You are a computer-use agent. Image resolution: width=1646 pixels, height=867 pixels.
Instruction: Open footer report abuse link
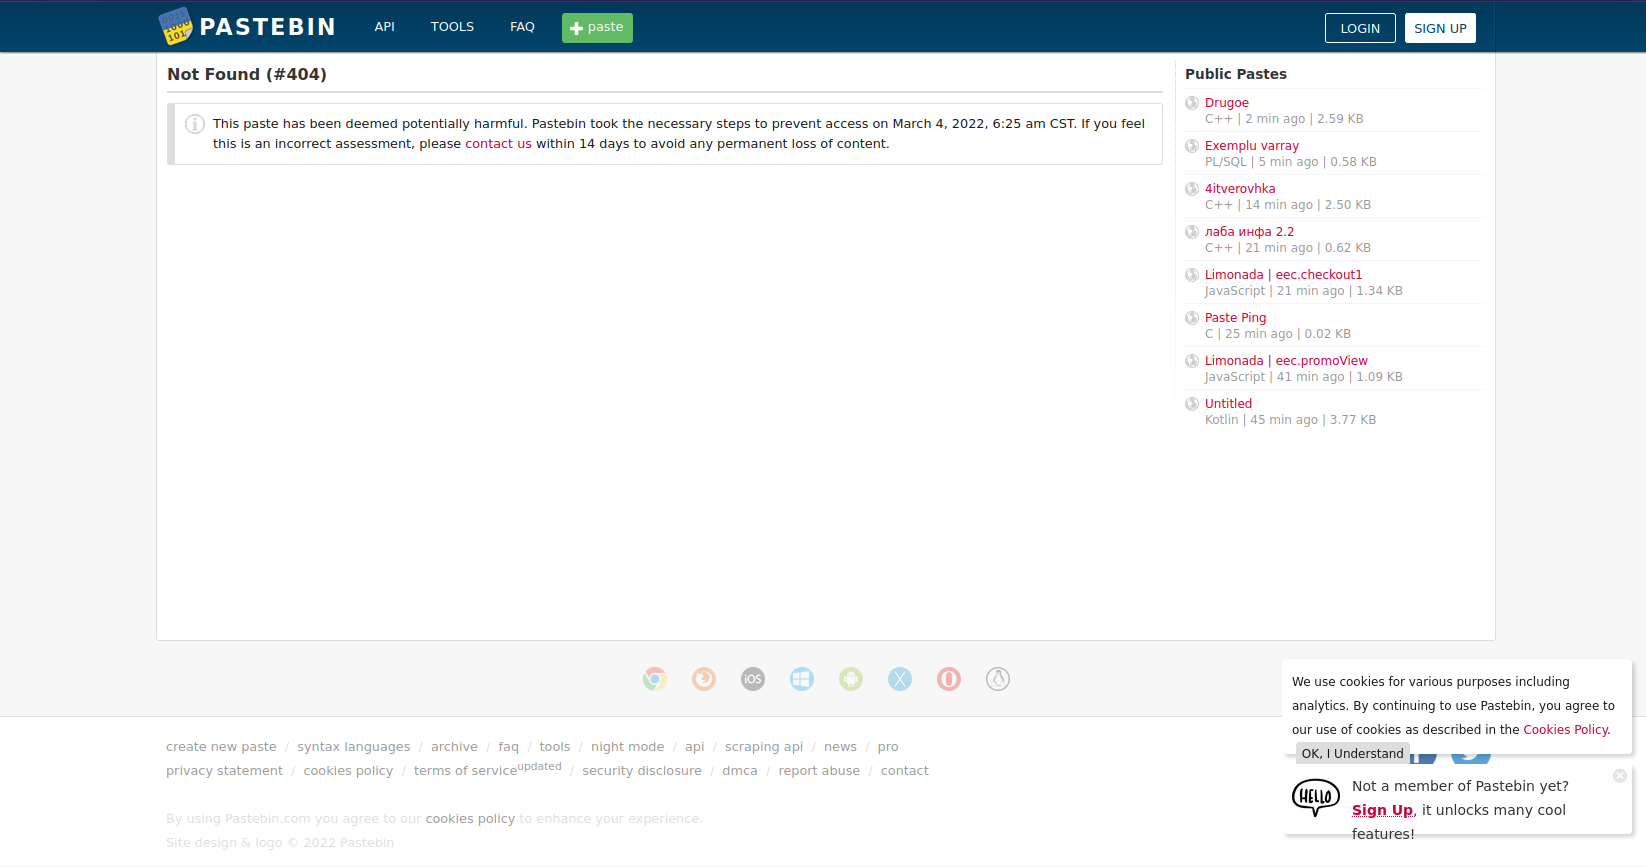click(x=819, y=771)
